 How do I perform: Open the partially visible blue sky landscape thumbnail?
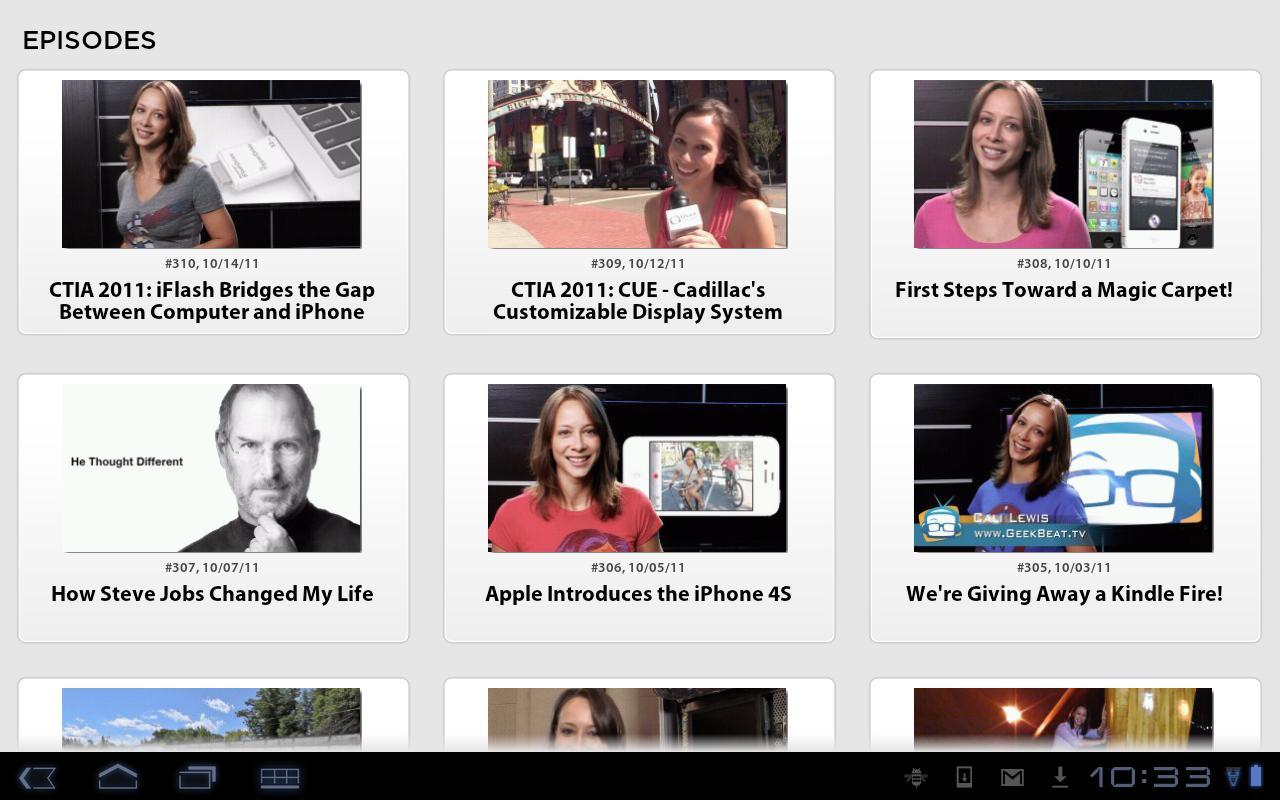(211, 718)
